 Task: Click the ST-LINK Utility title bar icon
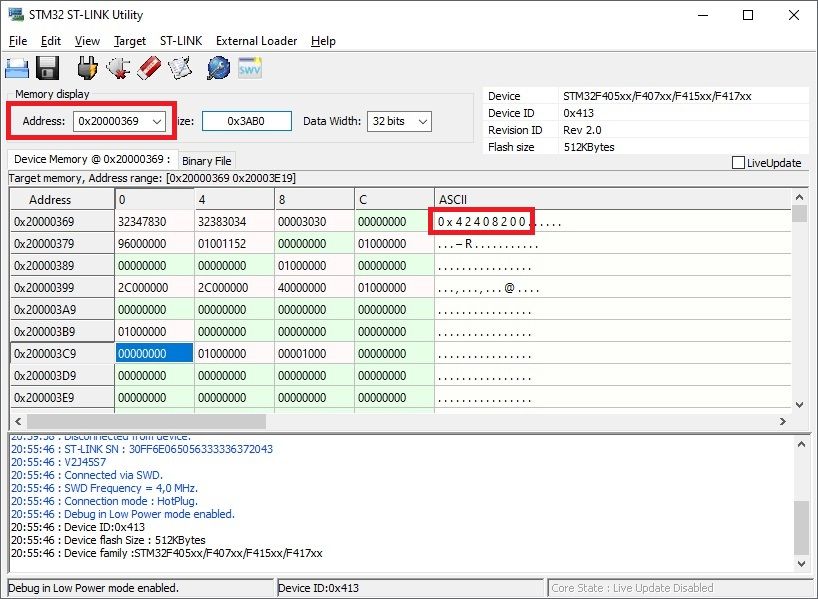click(x=16, y=14)
